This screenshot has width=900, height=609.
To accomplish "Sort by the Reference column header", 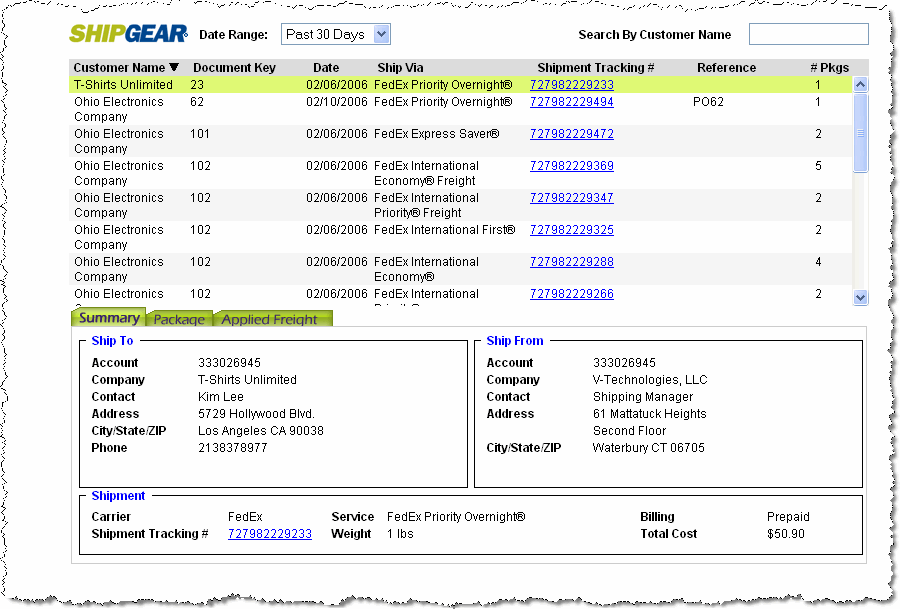I will coord(726,68).
